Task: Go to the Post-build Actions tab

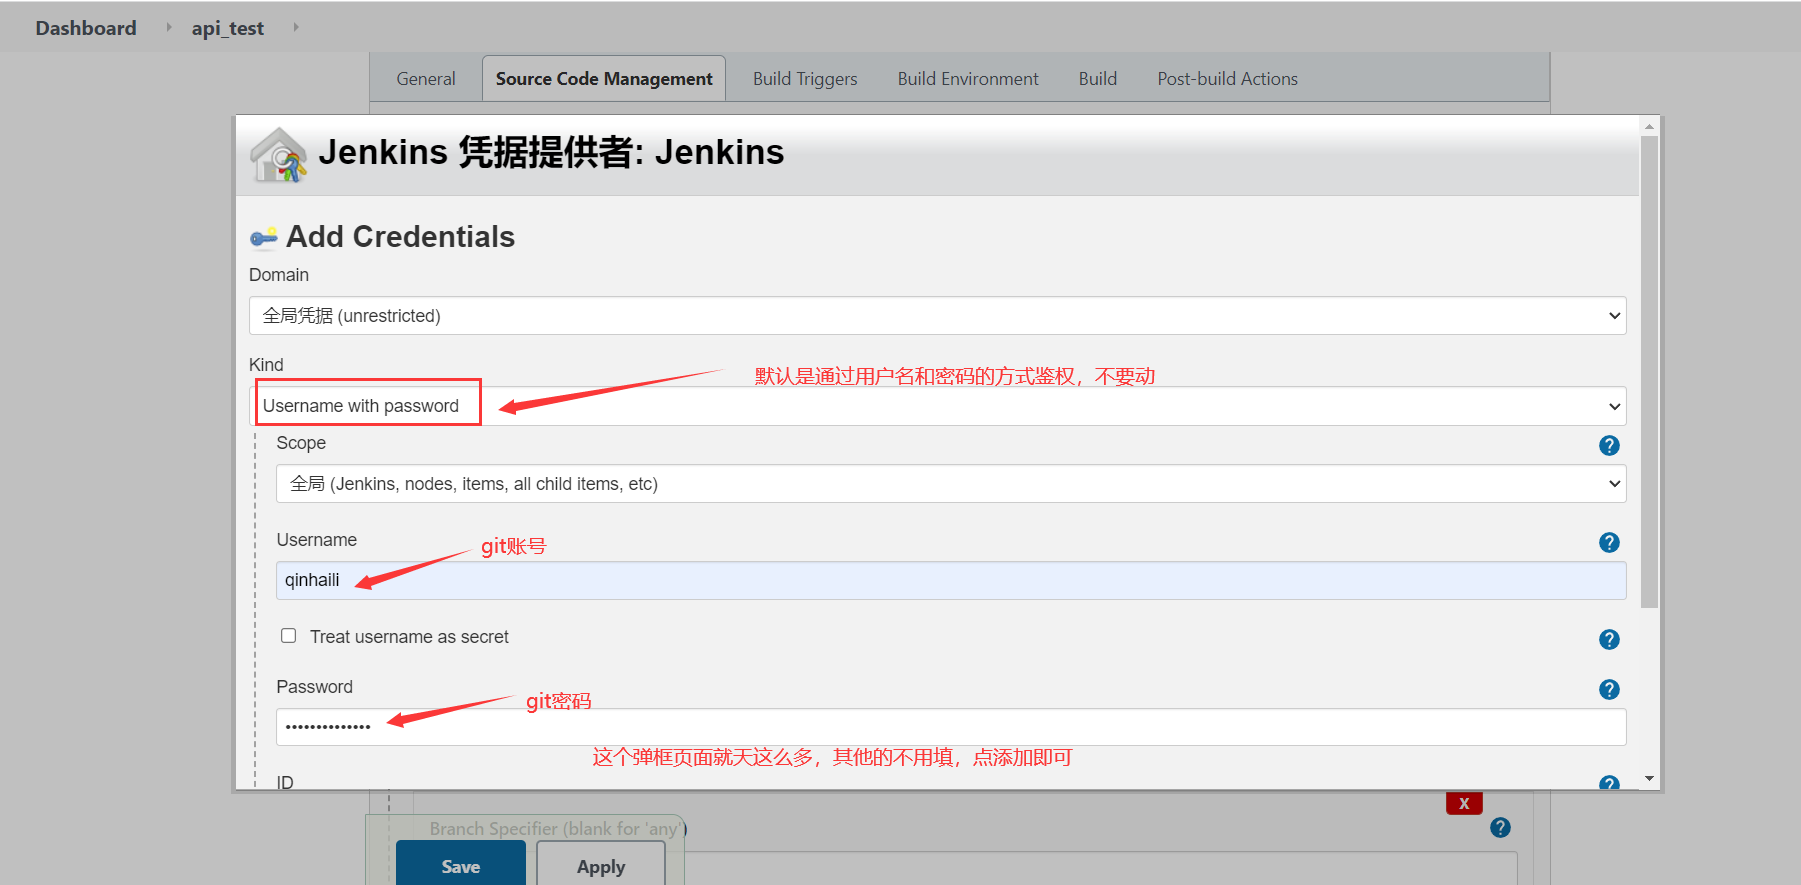Action: (x=1227, y=79)
